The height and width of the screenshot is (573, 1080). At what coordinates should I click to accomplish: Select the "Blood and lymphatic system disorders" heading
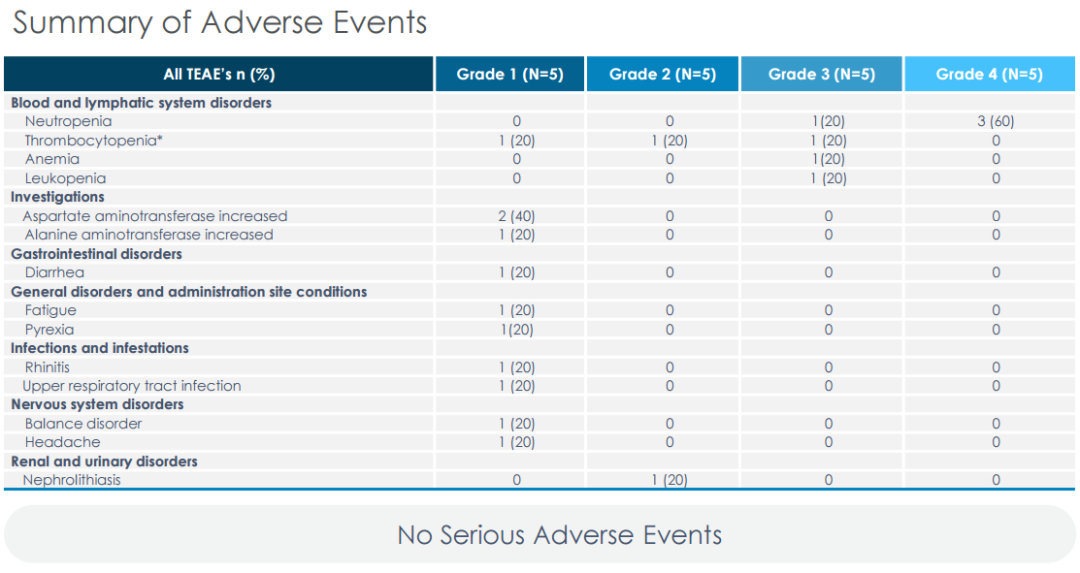point(141,103)
